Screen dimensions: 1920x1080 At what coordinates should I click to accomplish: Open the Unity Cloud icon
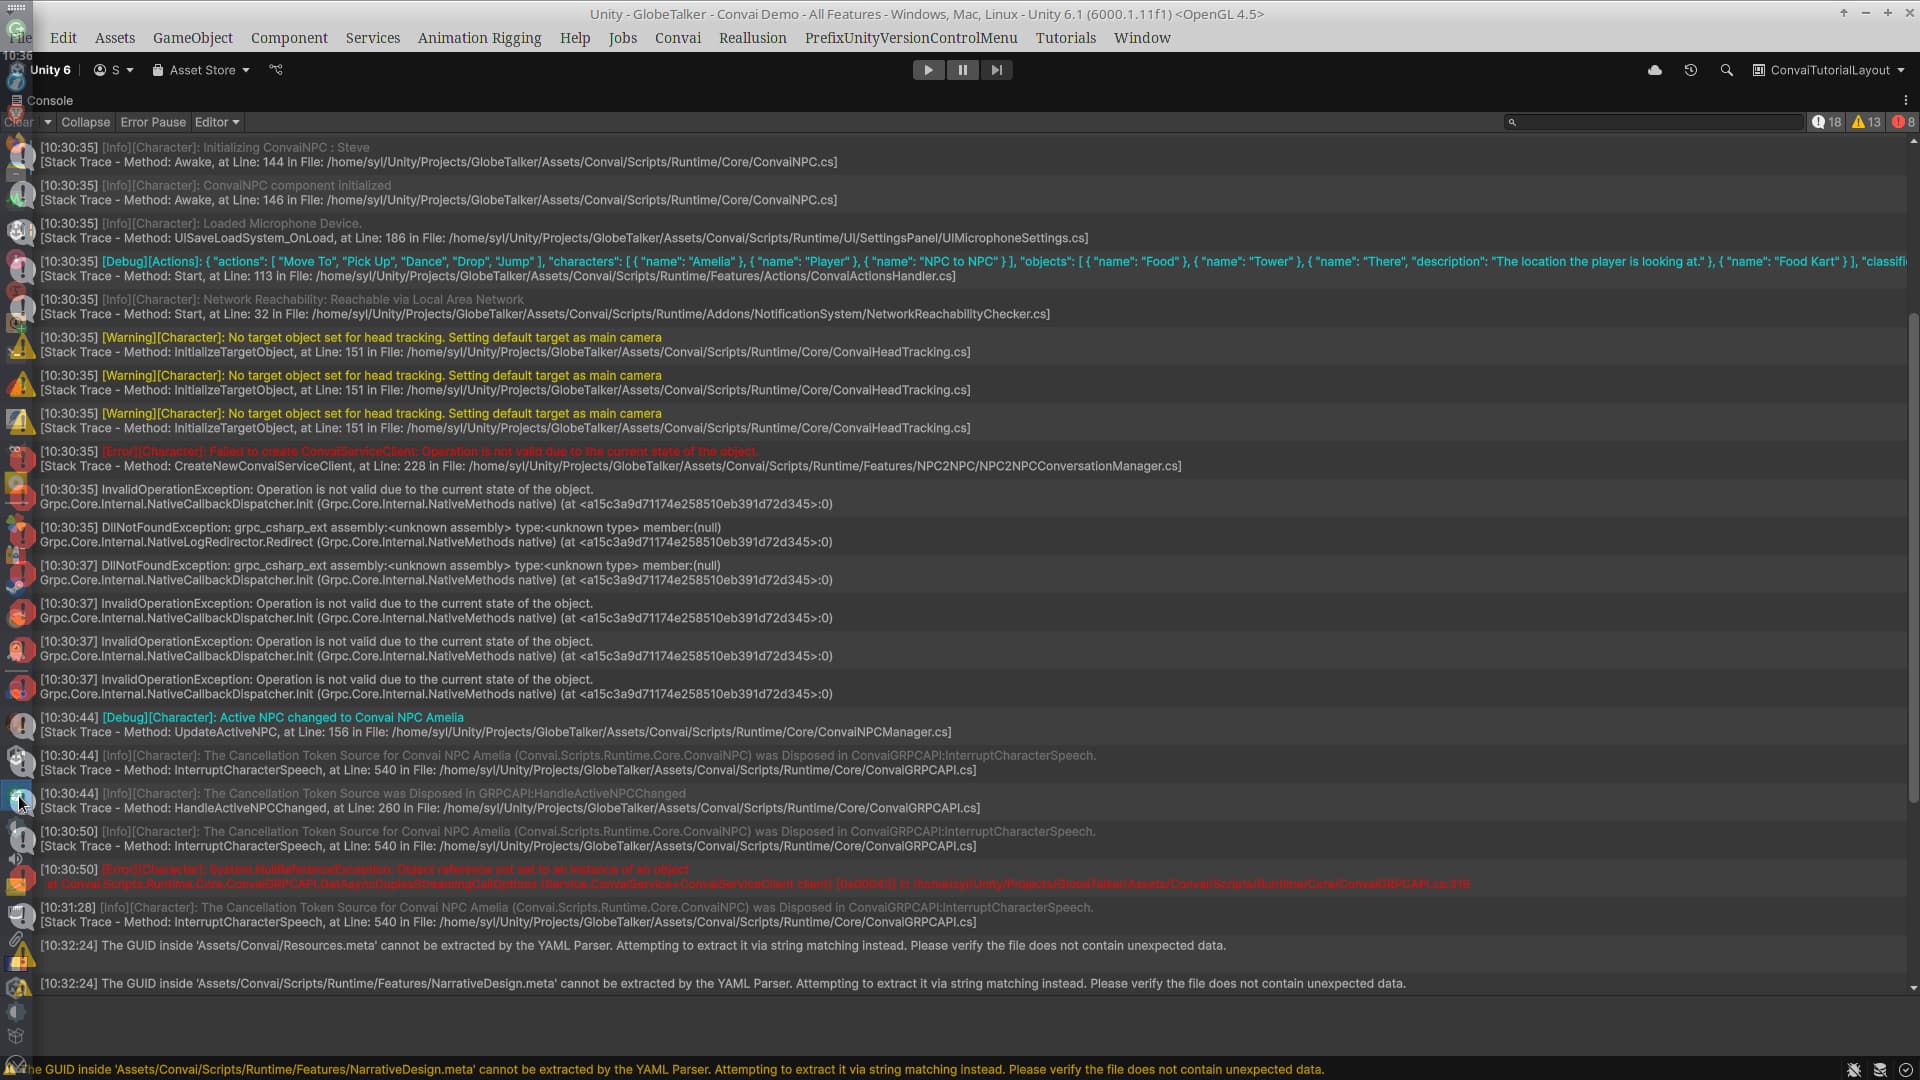tap(1655, 70)
